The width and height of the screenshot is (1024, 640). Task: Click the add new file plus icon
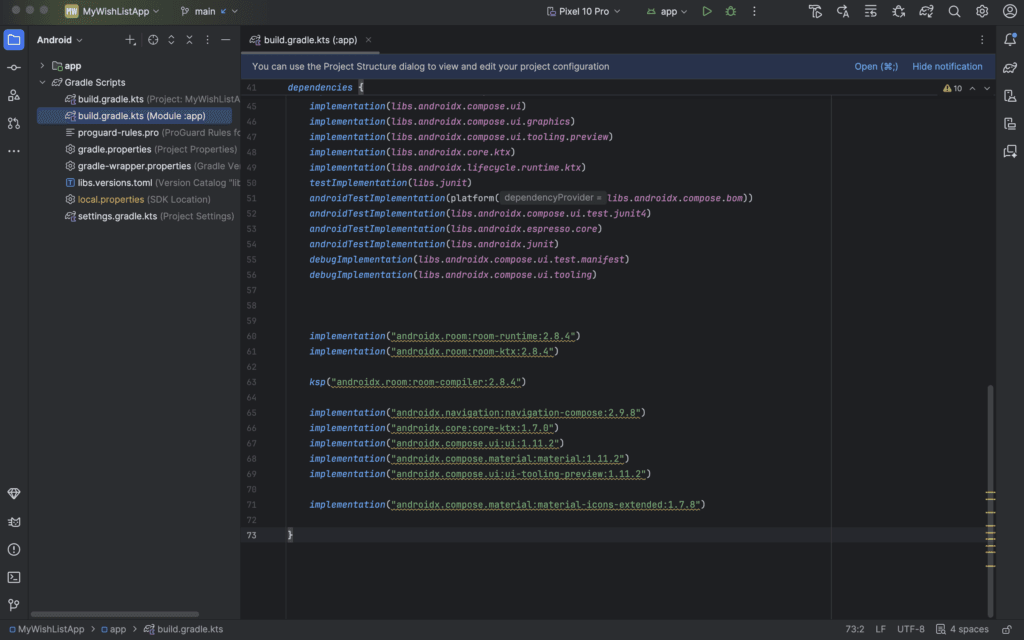(130, 40)
